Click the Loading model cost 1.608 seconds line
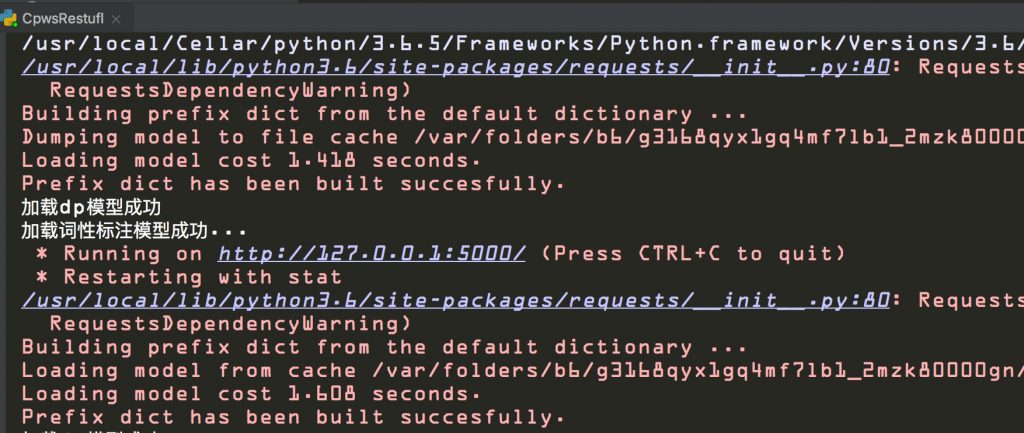This screenshot has width=1024, height=433. click(251, 394)
